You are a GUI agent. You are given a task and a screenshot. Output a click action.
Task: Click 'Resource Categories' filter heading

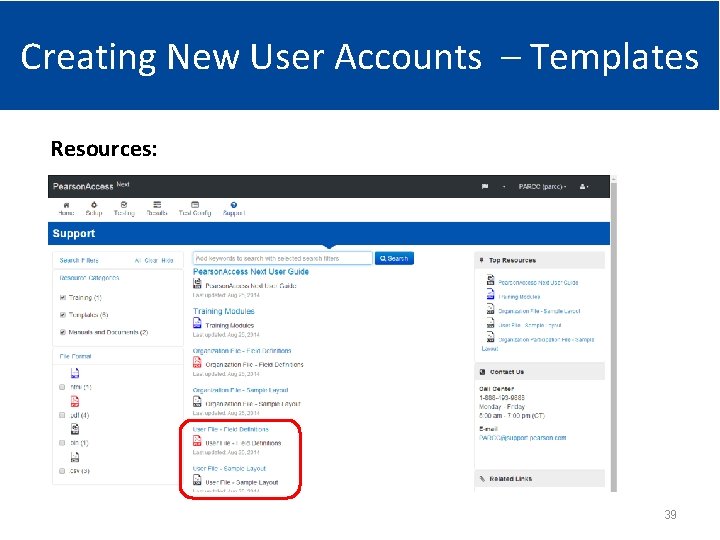(89, 278)
